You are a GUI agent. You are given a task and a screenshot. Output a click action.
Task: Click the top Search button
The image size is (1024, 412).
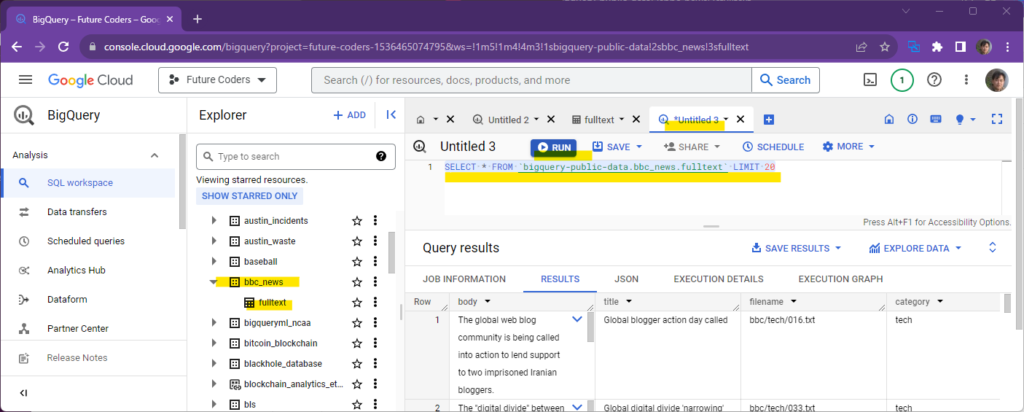tap(785, 80)
